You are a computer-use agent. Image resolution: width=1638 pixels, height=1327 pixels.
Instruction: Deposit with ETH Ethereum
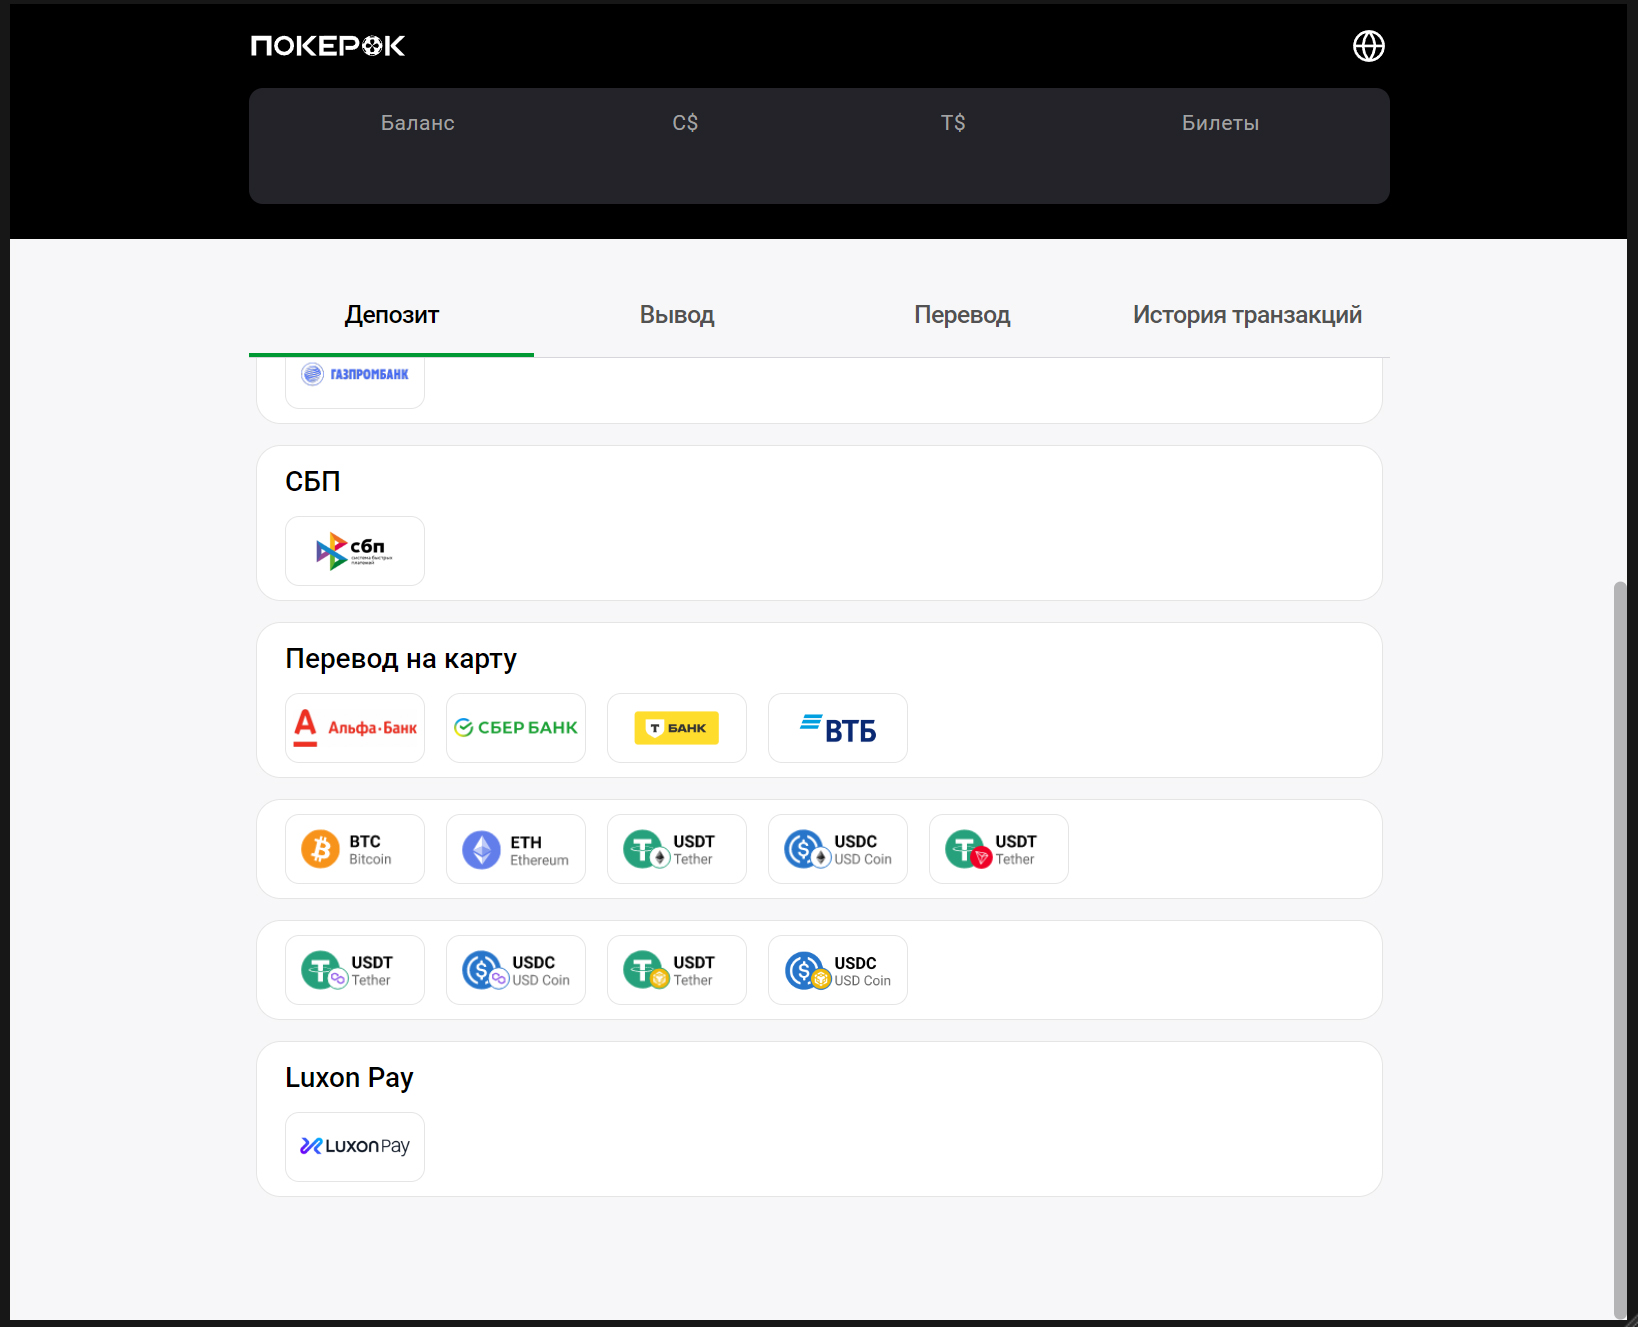[516, 849]
